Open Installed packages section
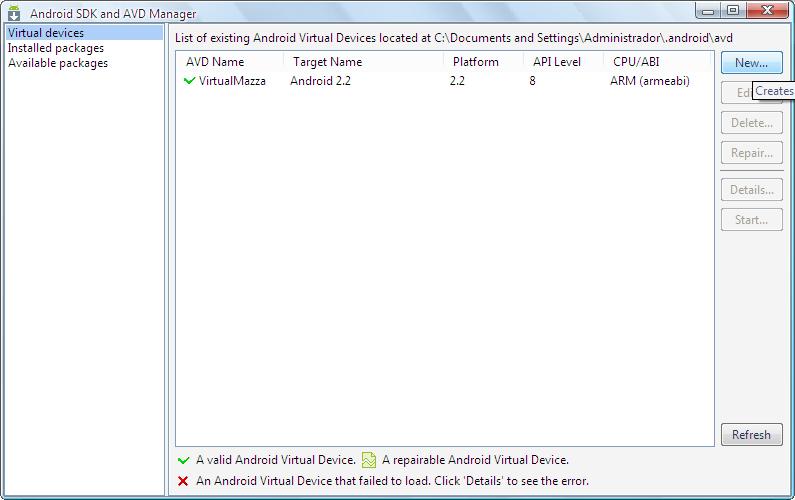Viewport: 795px width, 500px height. 56,48
